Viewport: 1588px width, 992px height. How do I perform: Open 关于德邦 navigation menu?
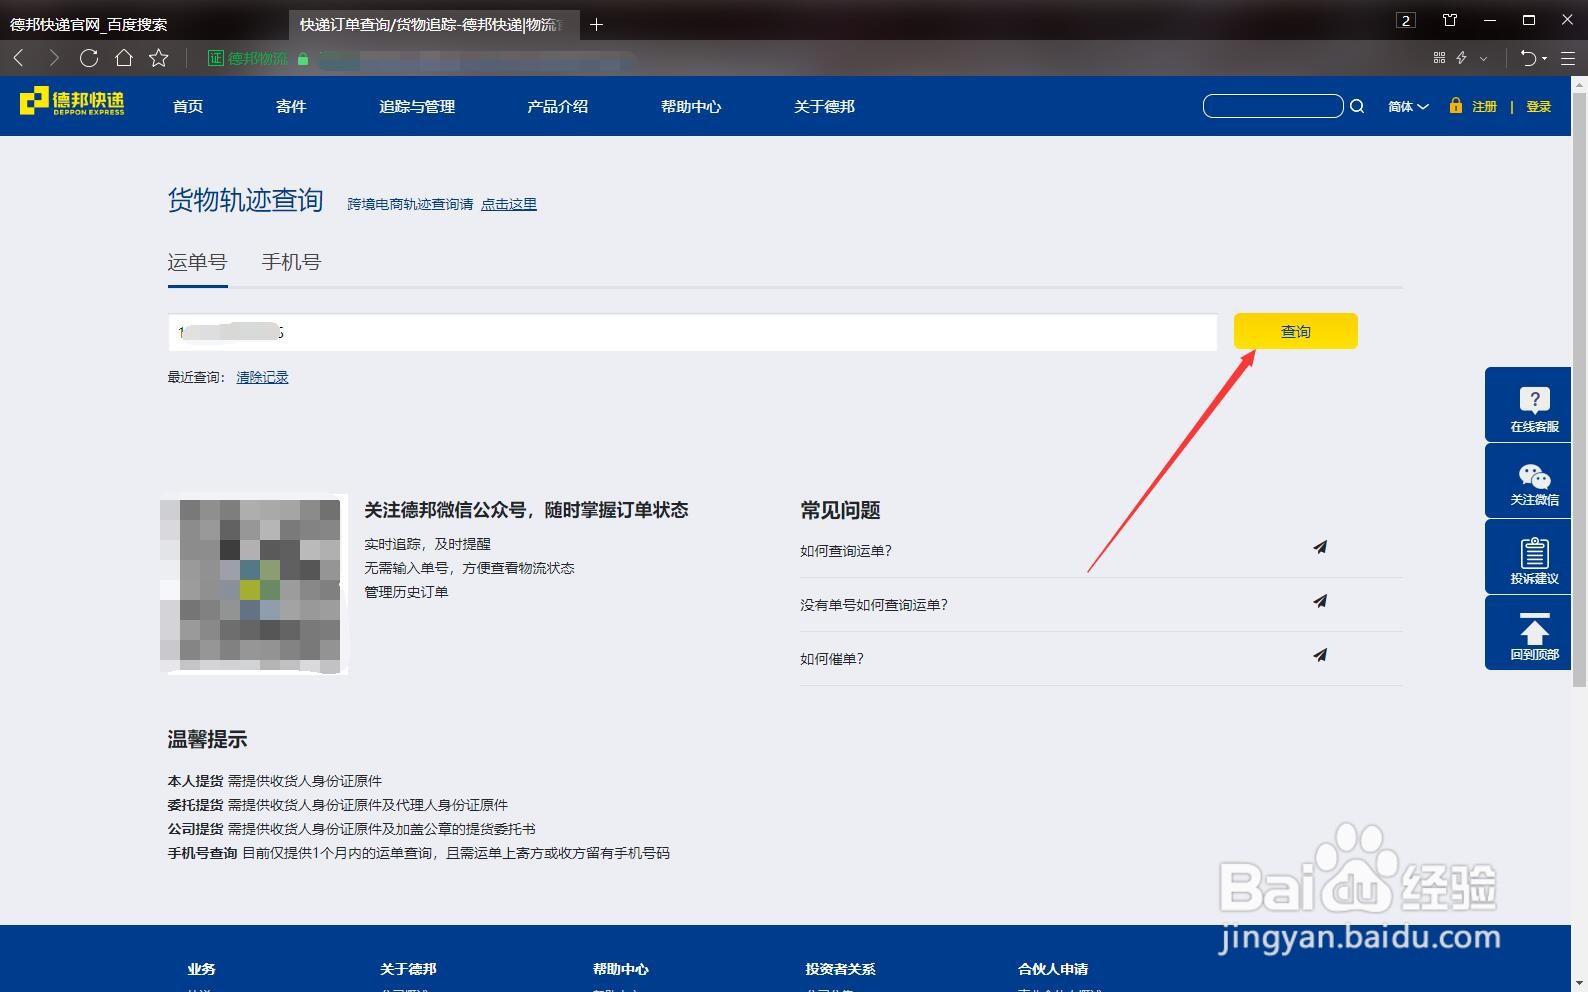pyautogui.click(x=824, y=106)
